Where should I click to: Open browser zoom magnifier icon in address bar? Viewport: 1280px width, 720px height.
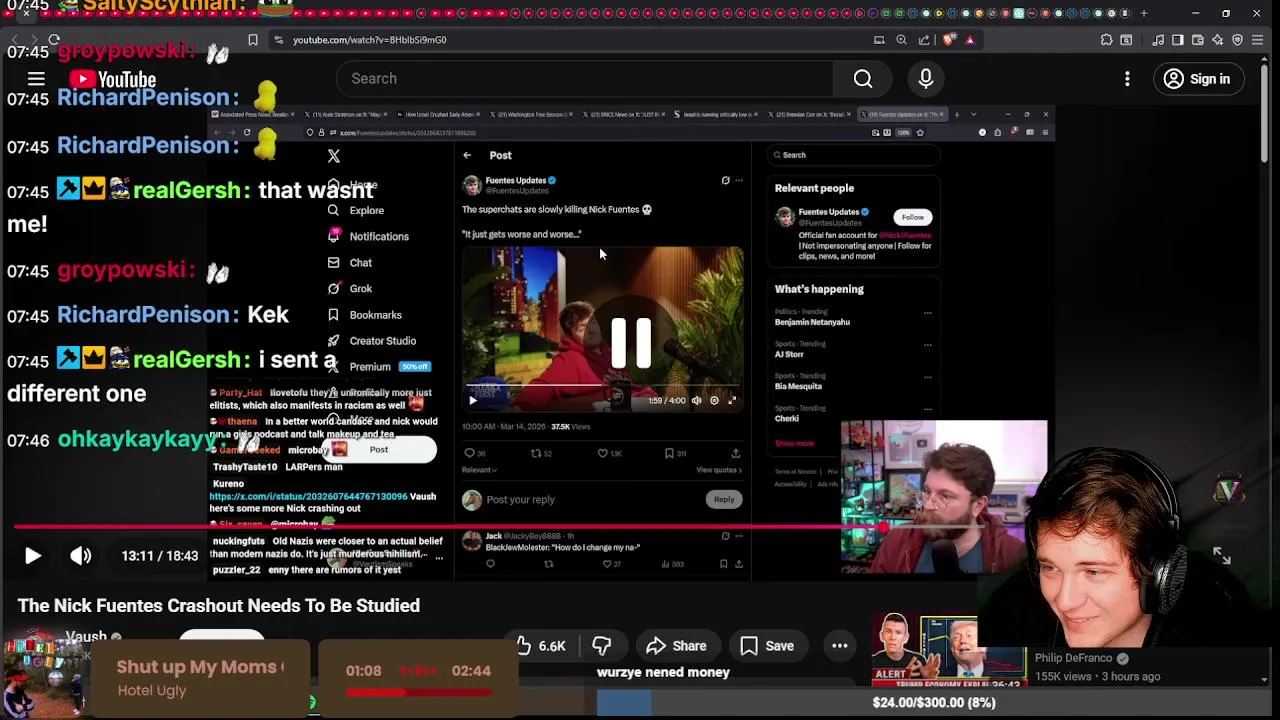point(901,40)
